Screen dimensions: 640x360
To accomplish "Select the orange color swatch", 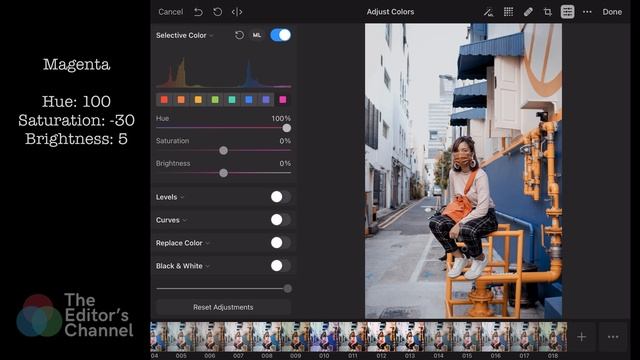I will [x=181, y=100].
